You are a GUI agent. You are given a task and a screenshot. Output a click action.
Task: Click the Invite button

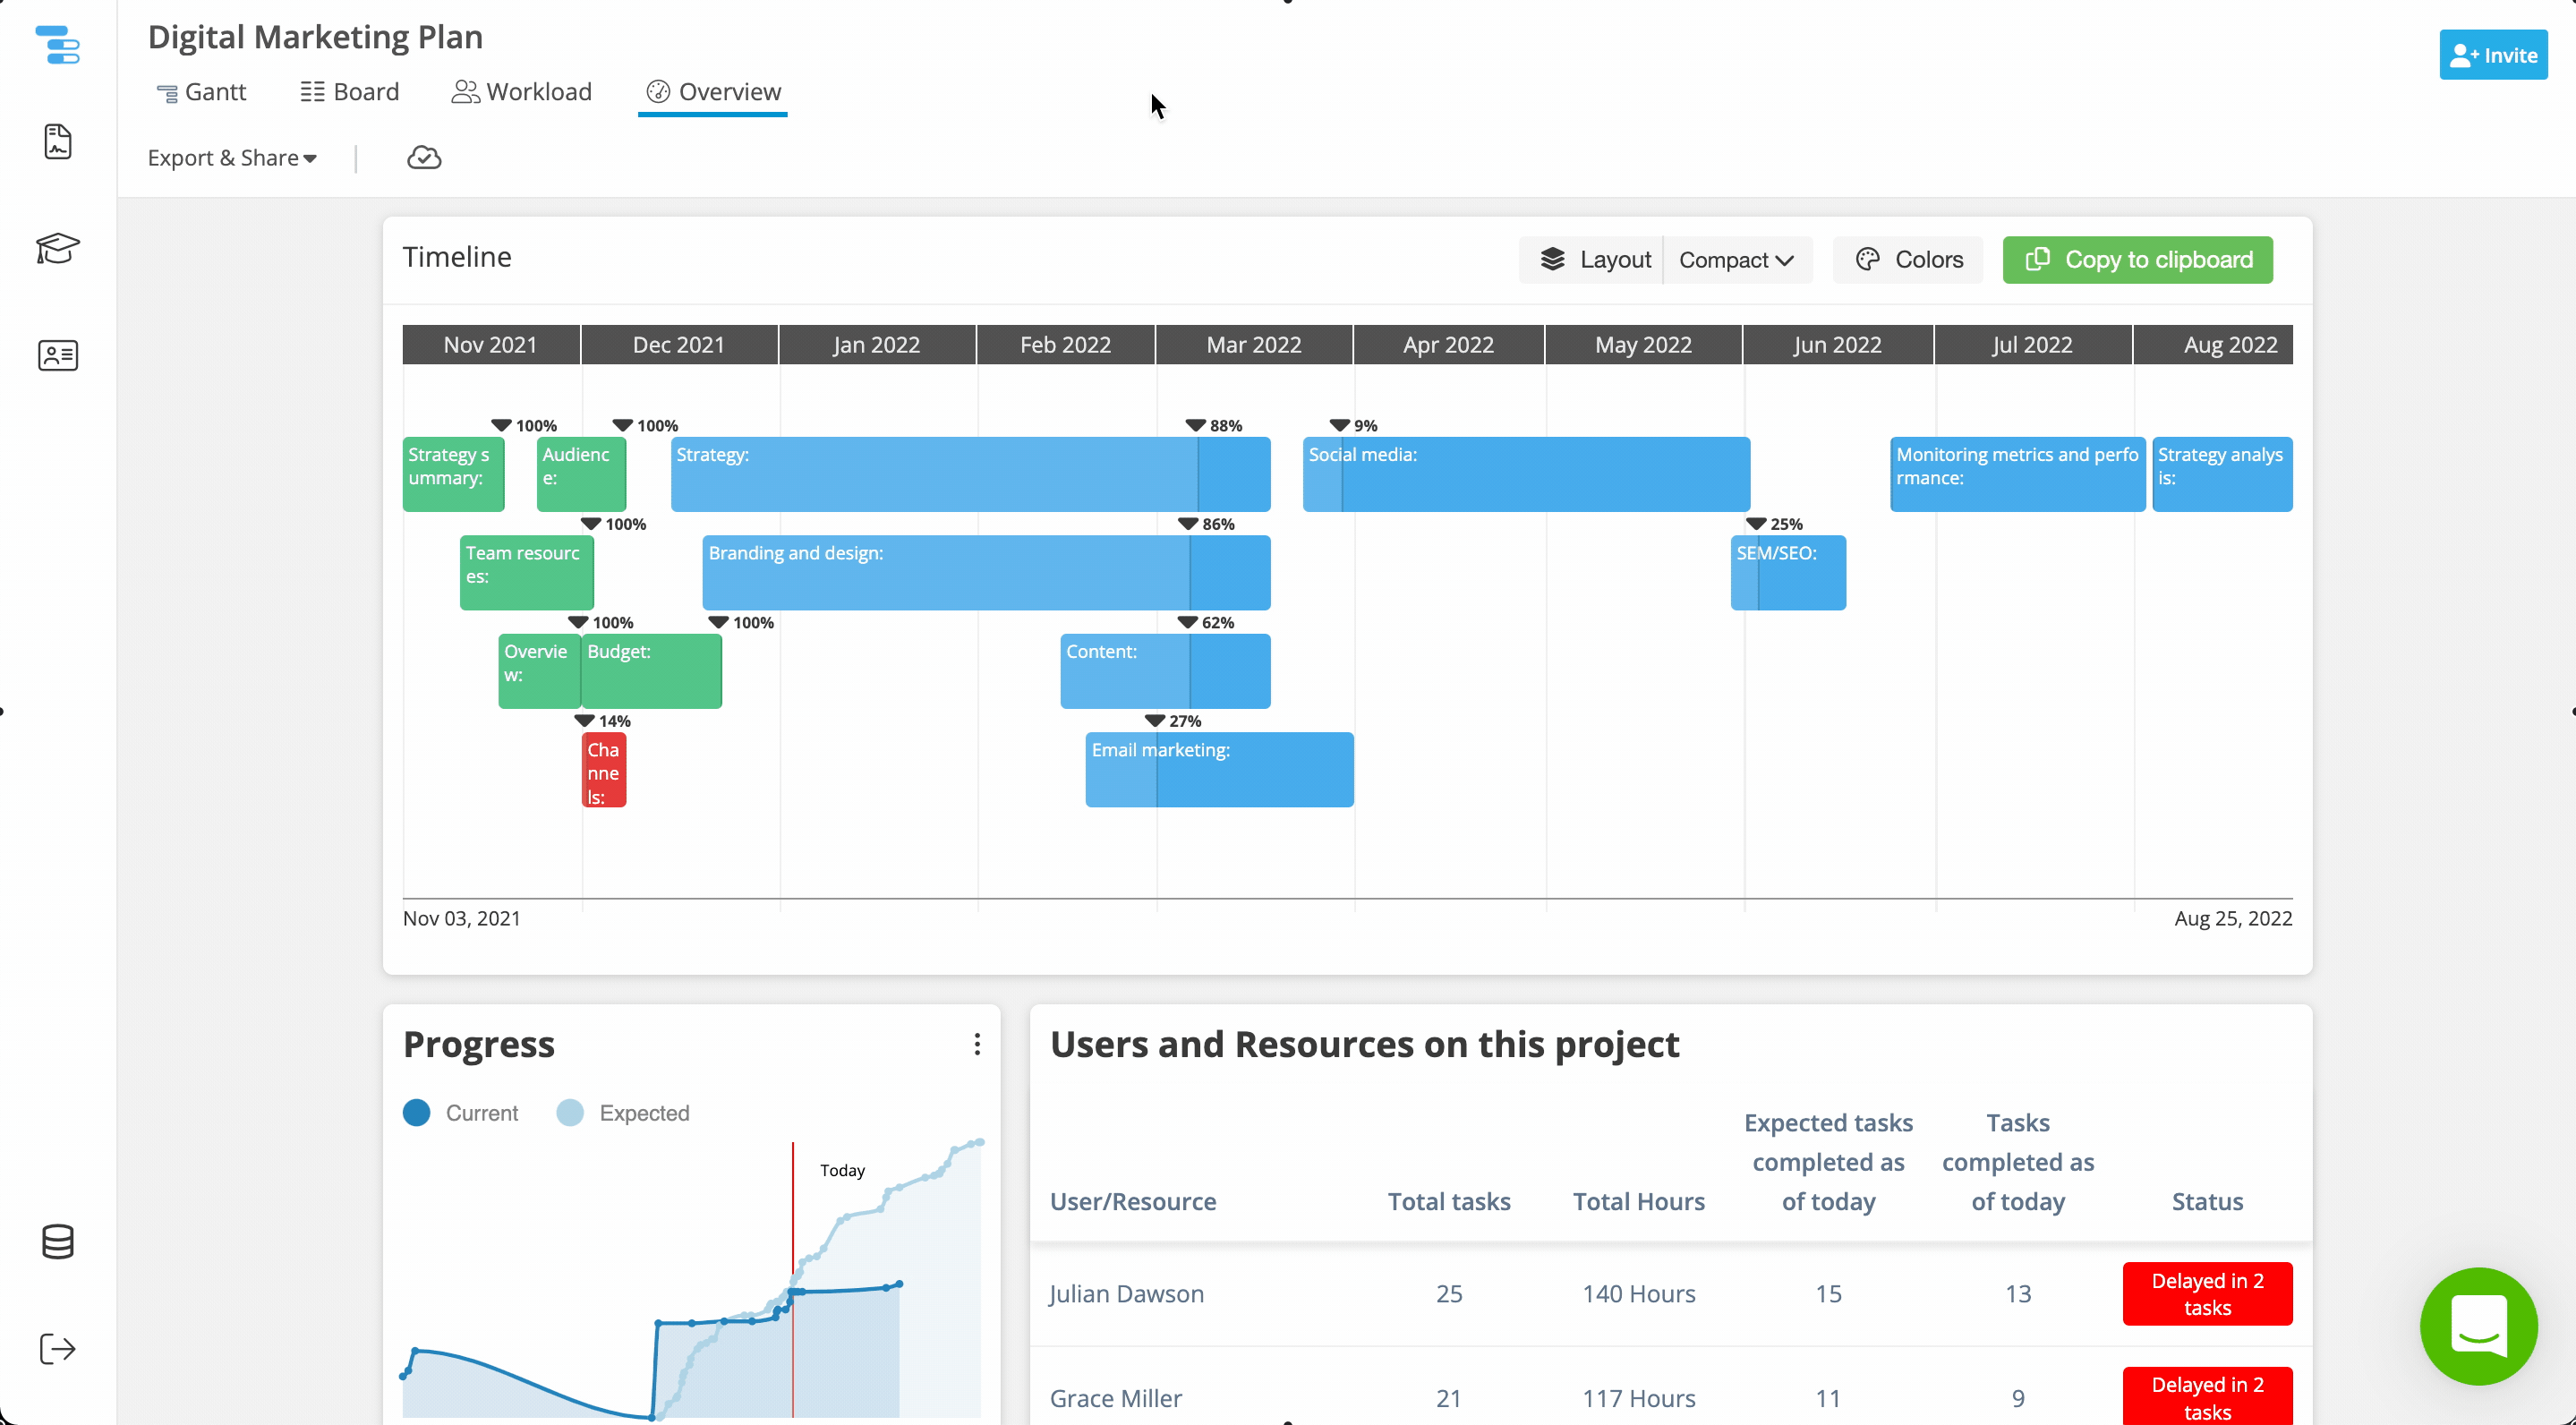[2492, 55]
